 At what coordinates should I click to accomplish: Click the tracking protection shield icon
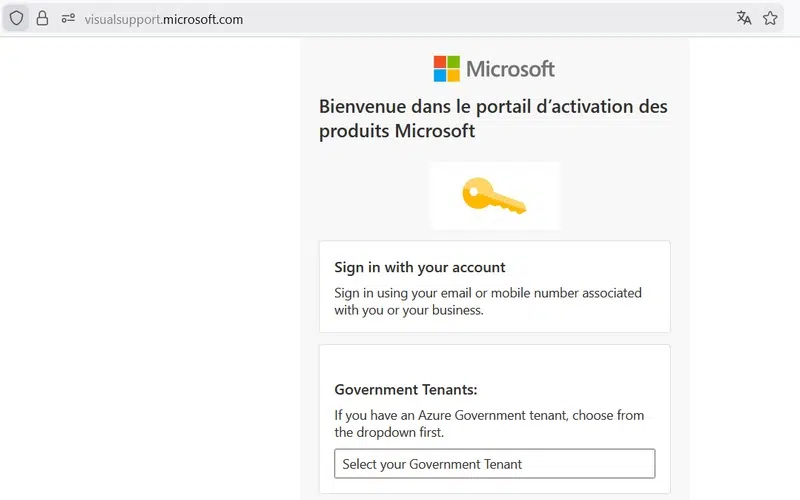click(x=16, y=18)
